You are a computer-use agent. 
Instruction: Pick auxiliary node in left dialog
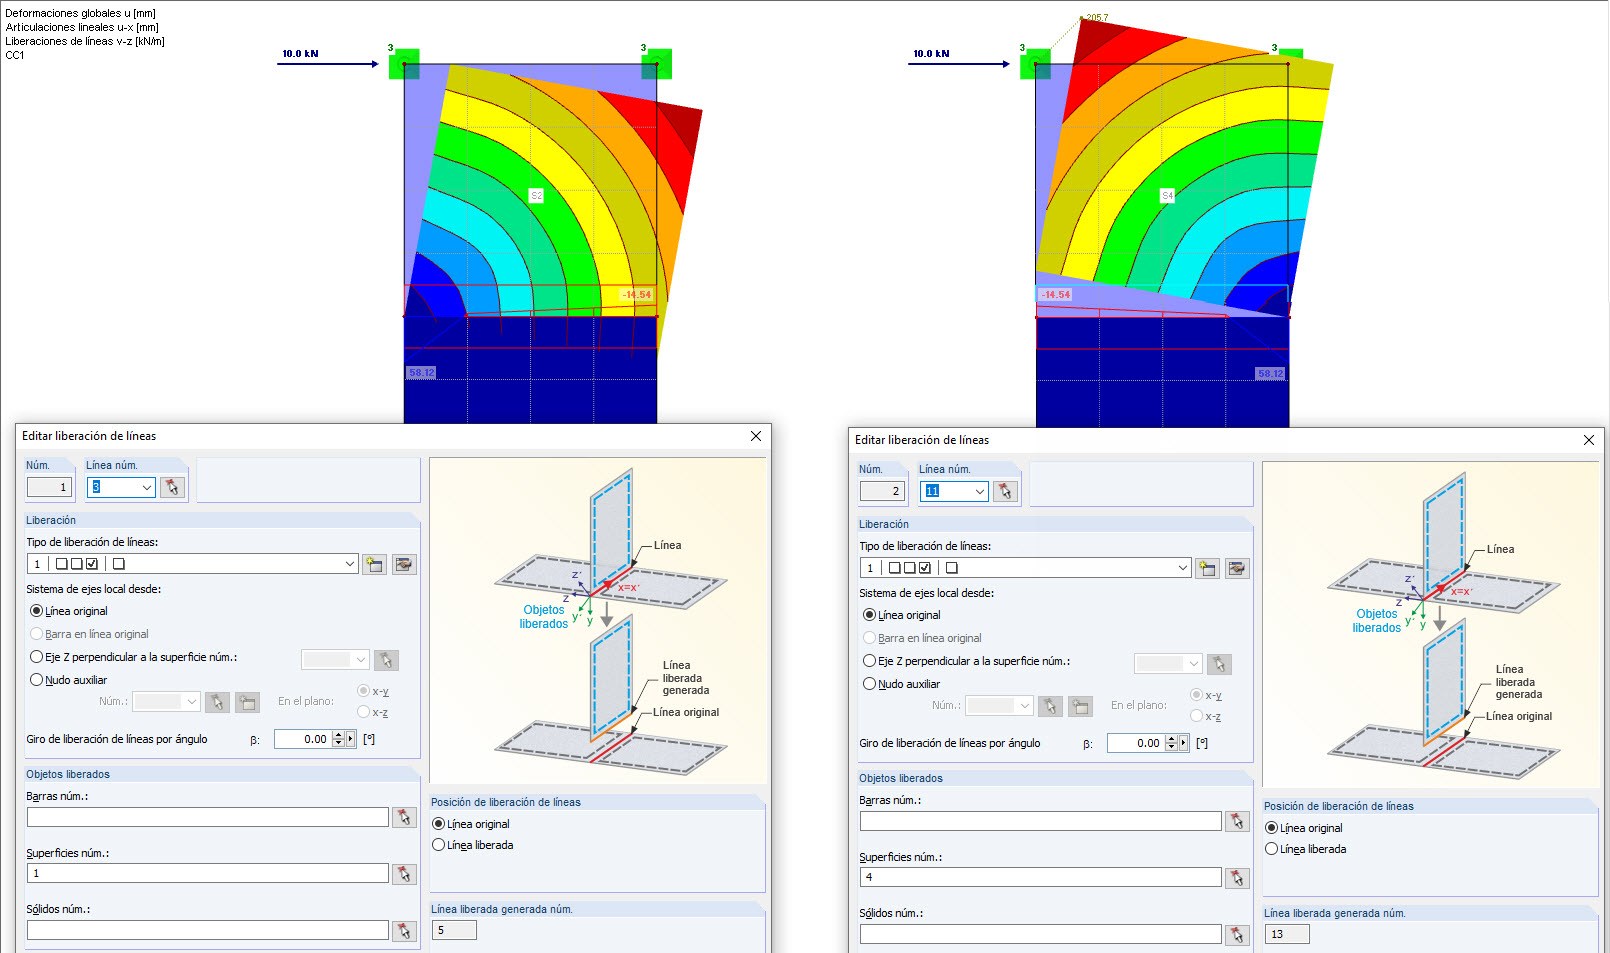217,702
